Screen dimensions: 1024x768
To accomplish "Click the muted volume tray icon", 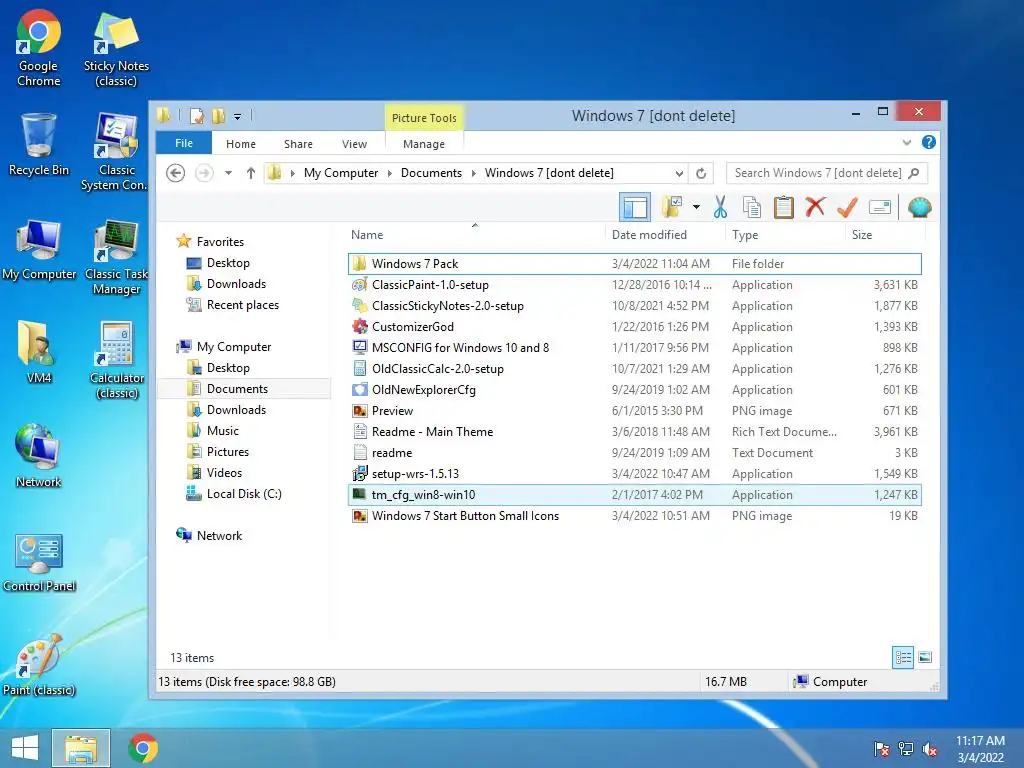I will click(929, 749).
